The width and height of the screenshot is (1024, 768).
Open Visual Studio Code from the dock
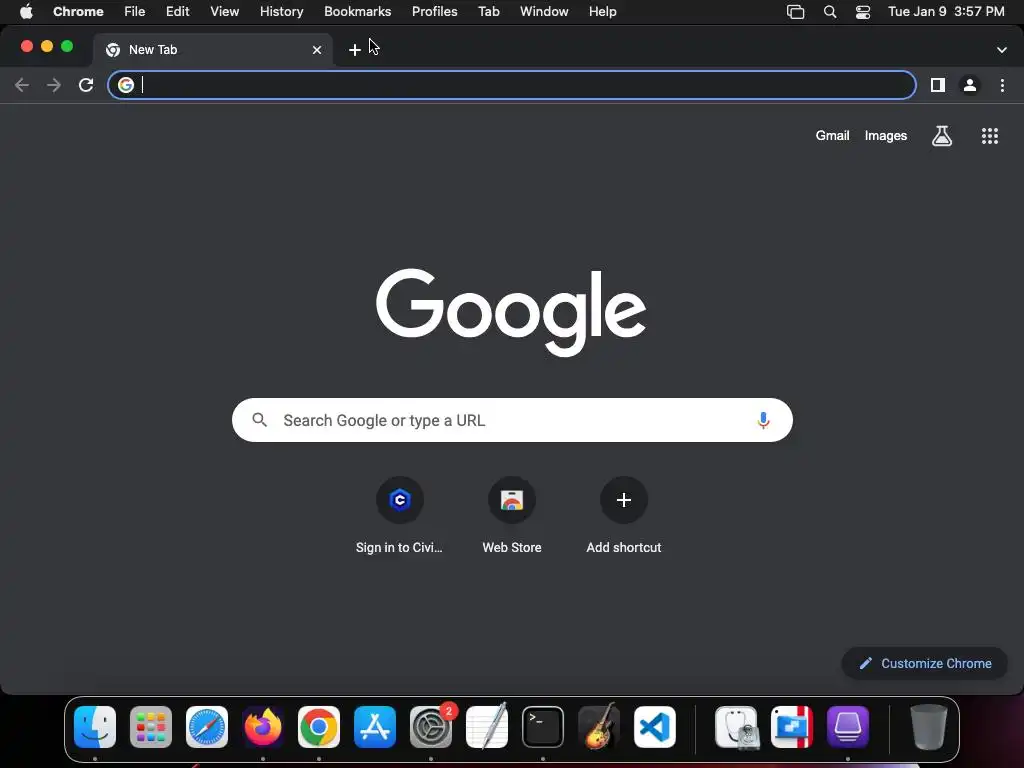[x=654, y=727]
